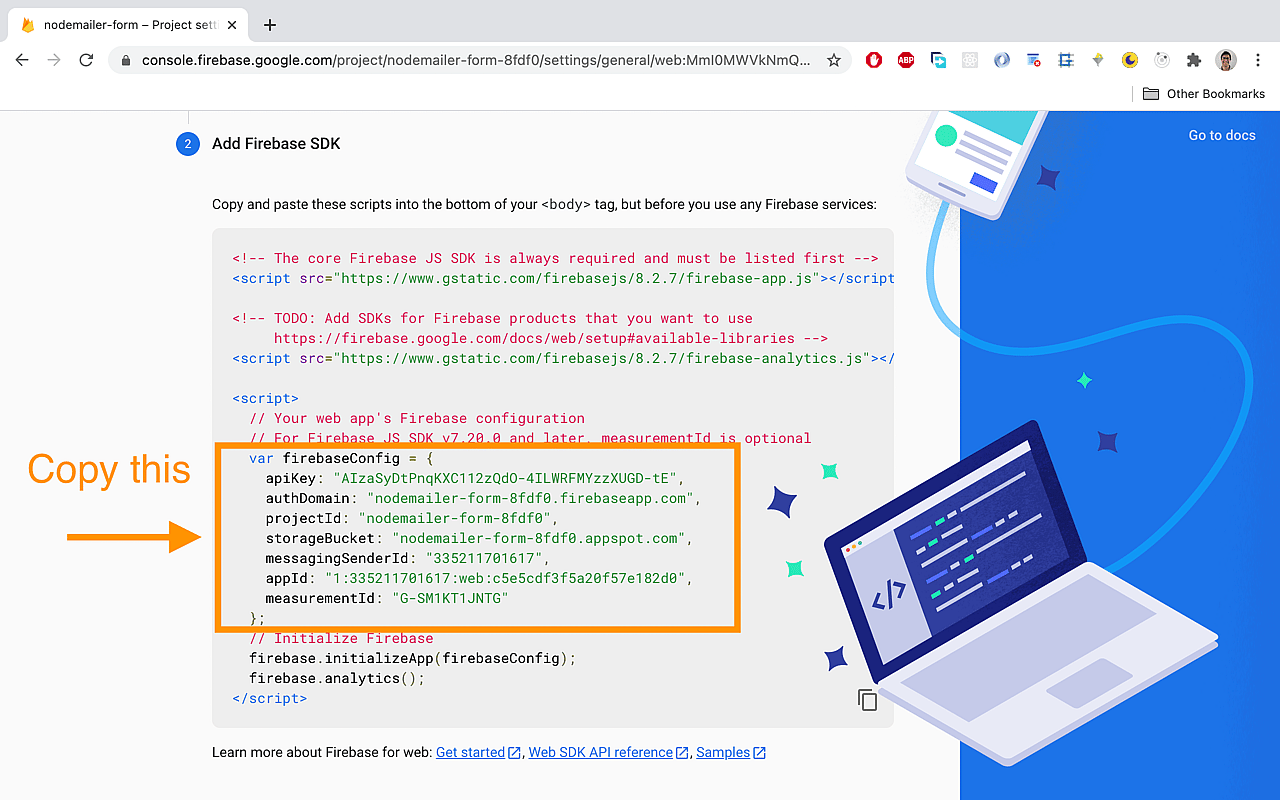Click the Go to docs link

pos(1221,135)
